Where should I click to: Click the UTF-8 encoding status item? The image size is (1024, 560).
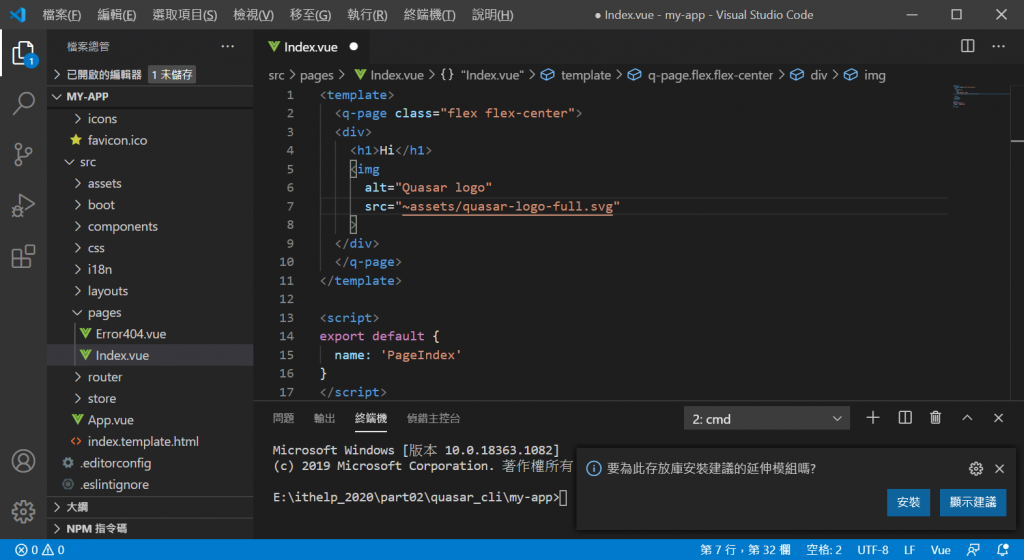[x=872, y=550]
